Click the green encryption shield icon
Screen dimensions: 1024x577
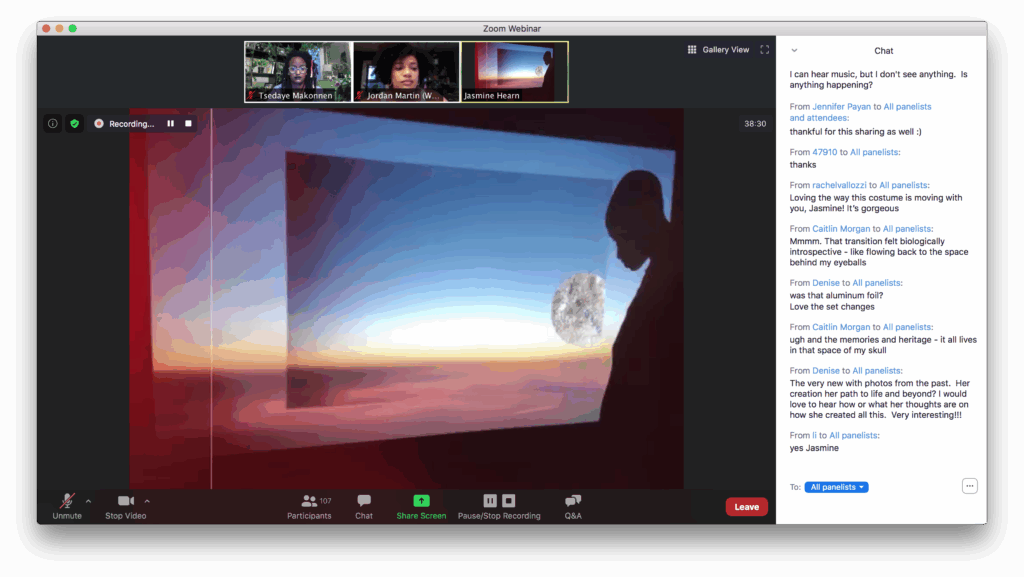(x=74, y=124)
